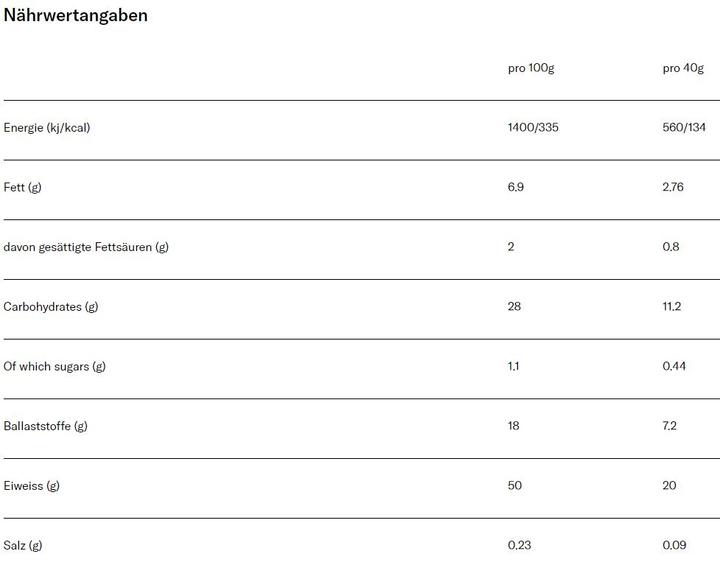Click the 1400/335 energy value

(x=533, y=127)
